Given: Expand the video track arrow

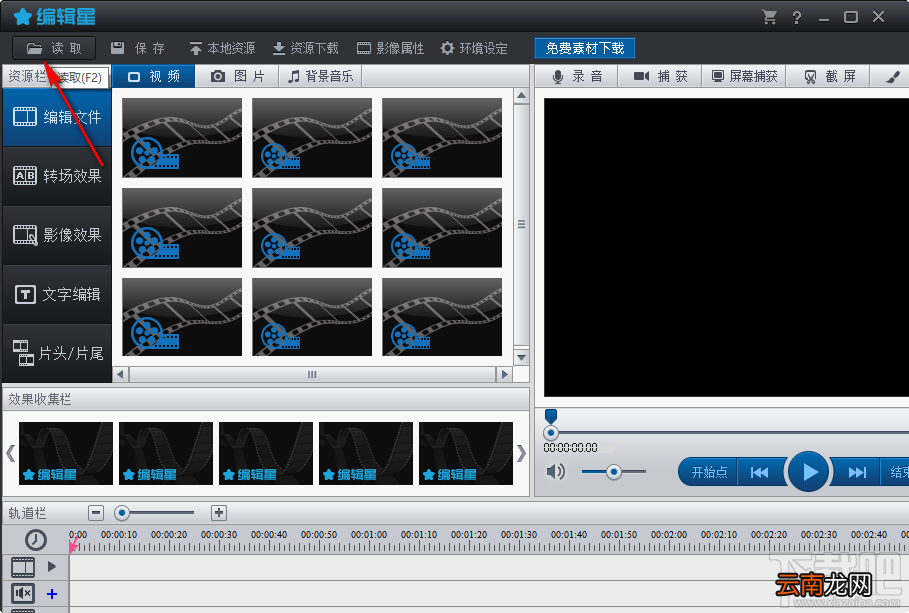Looking at the screenshot, I should click(x=52, y=566).
